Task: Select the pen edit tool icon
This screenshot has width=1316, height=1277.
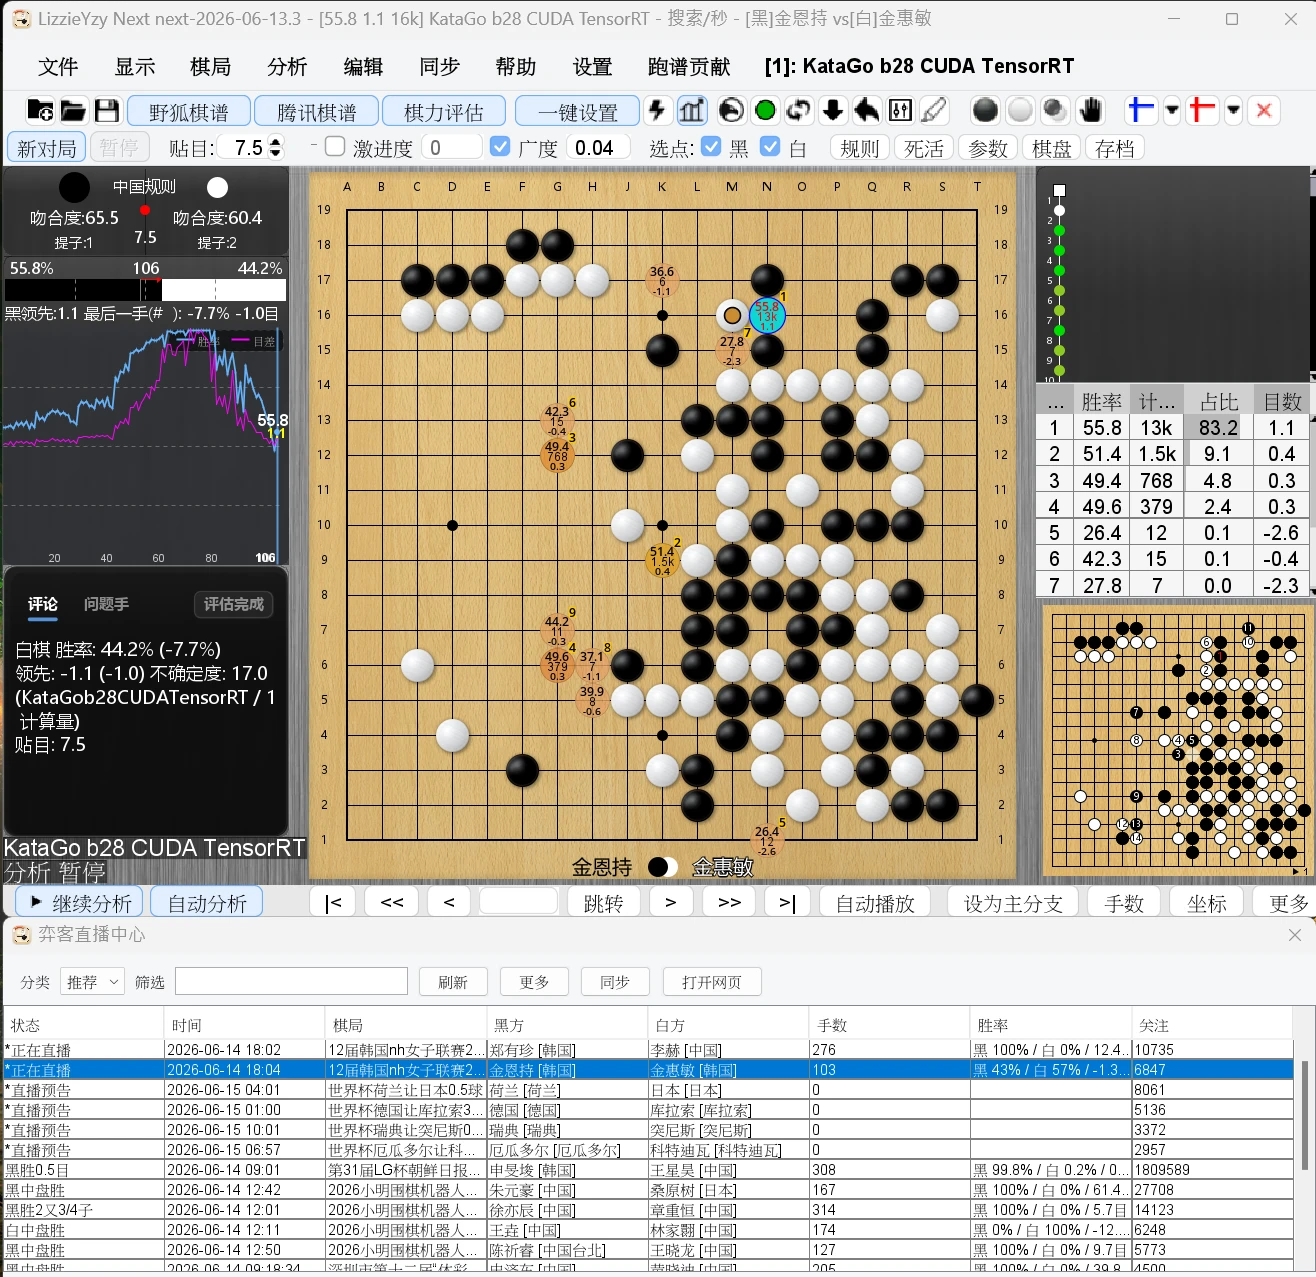Action: tap(934, 110)
